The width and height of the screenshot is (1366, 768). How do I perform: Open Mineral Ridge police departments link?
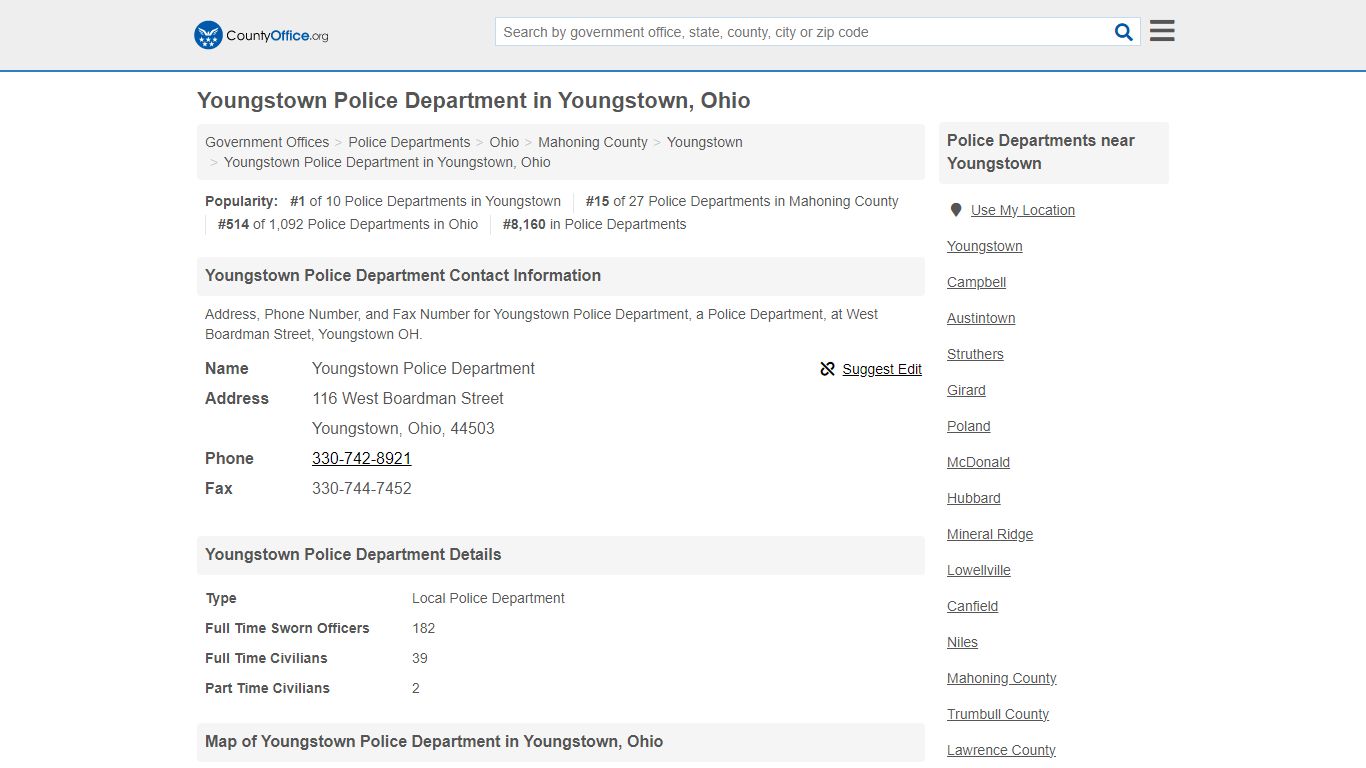click(x=990, y=534)
